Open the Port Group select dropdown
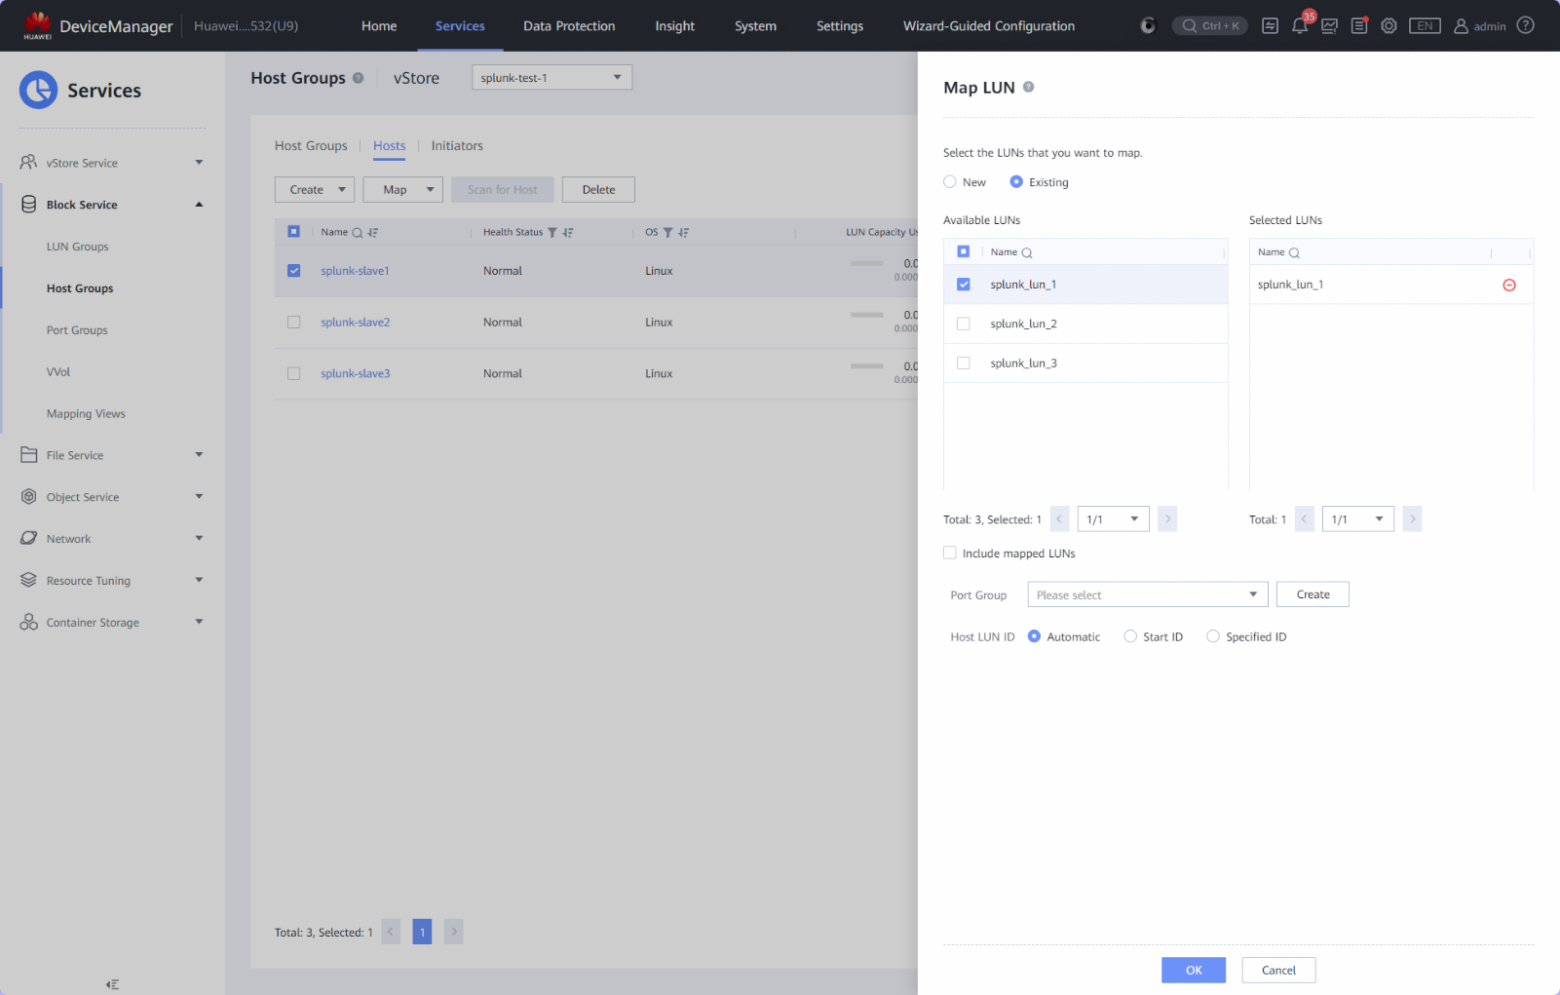Image resolution: width=1560 pixels, height=995 pixels. pyautogui.click(x=1147, y=594)
